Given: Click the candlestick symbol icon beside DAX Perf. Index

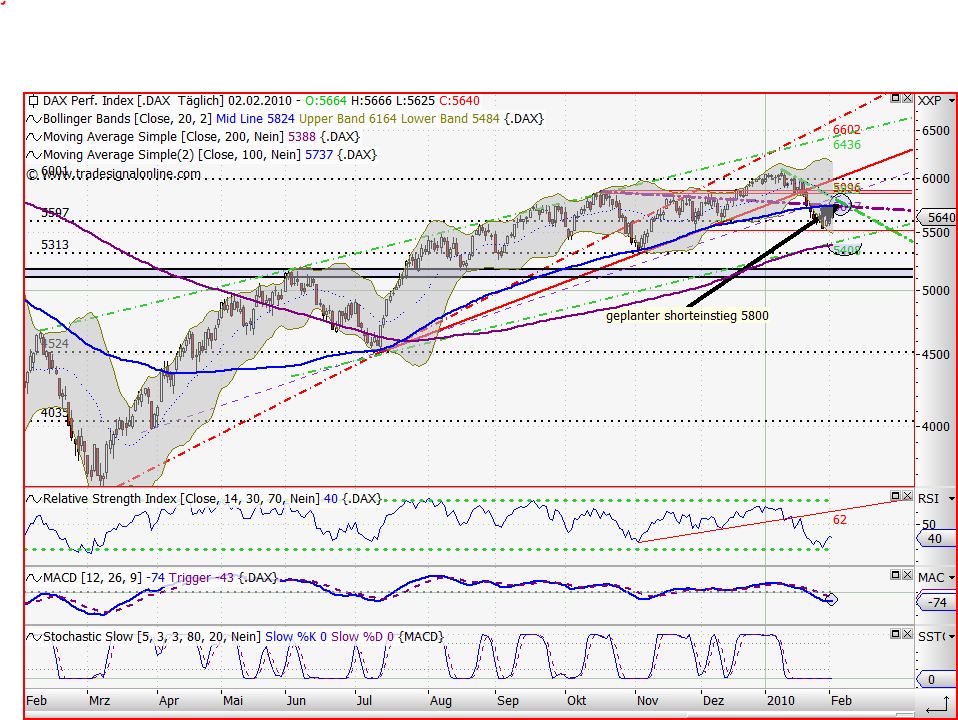Looking at the screenshot, I should point(32,99).
